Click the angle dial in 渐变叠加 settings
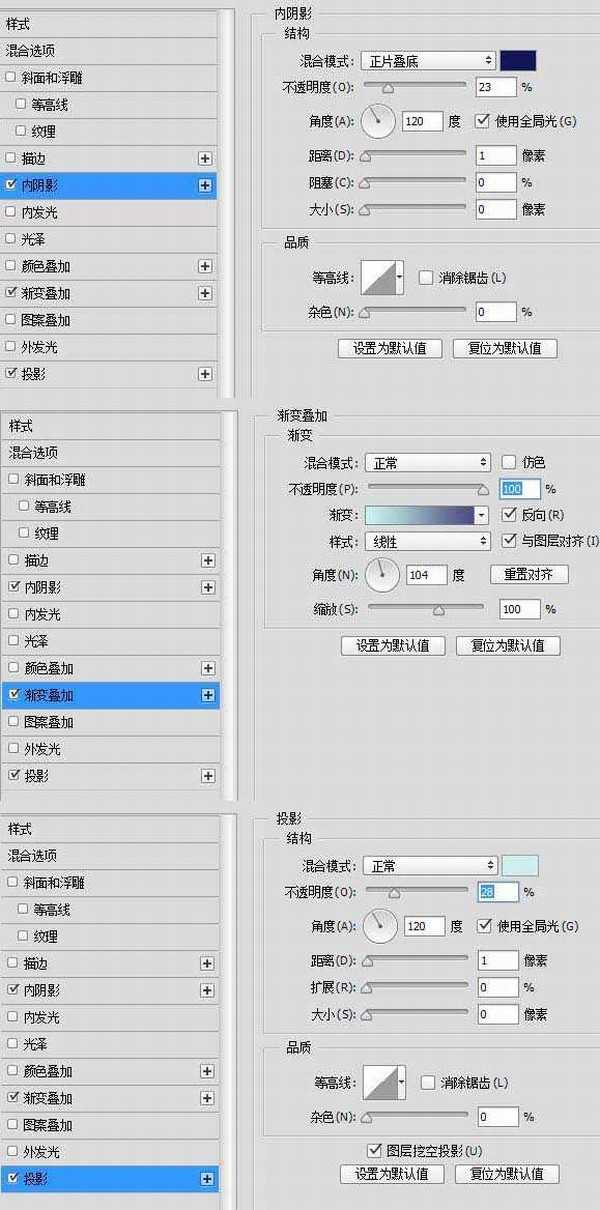Viewport: 600px width, 1210px height. [383, 575]
